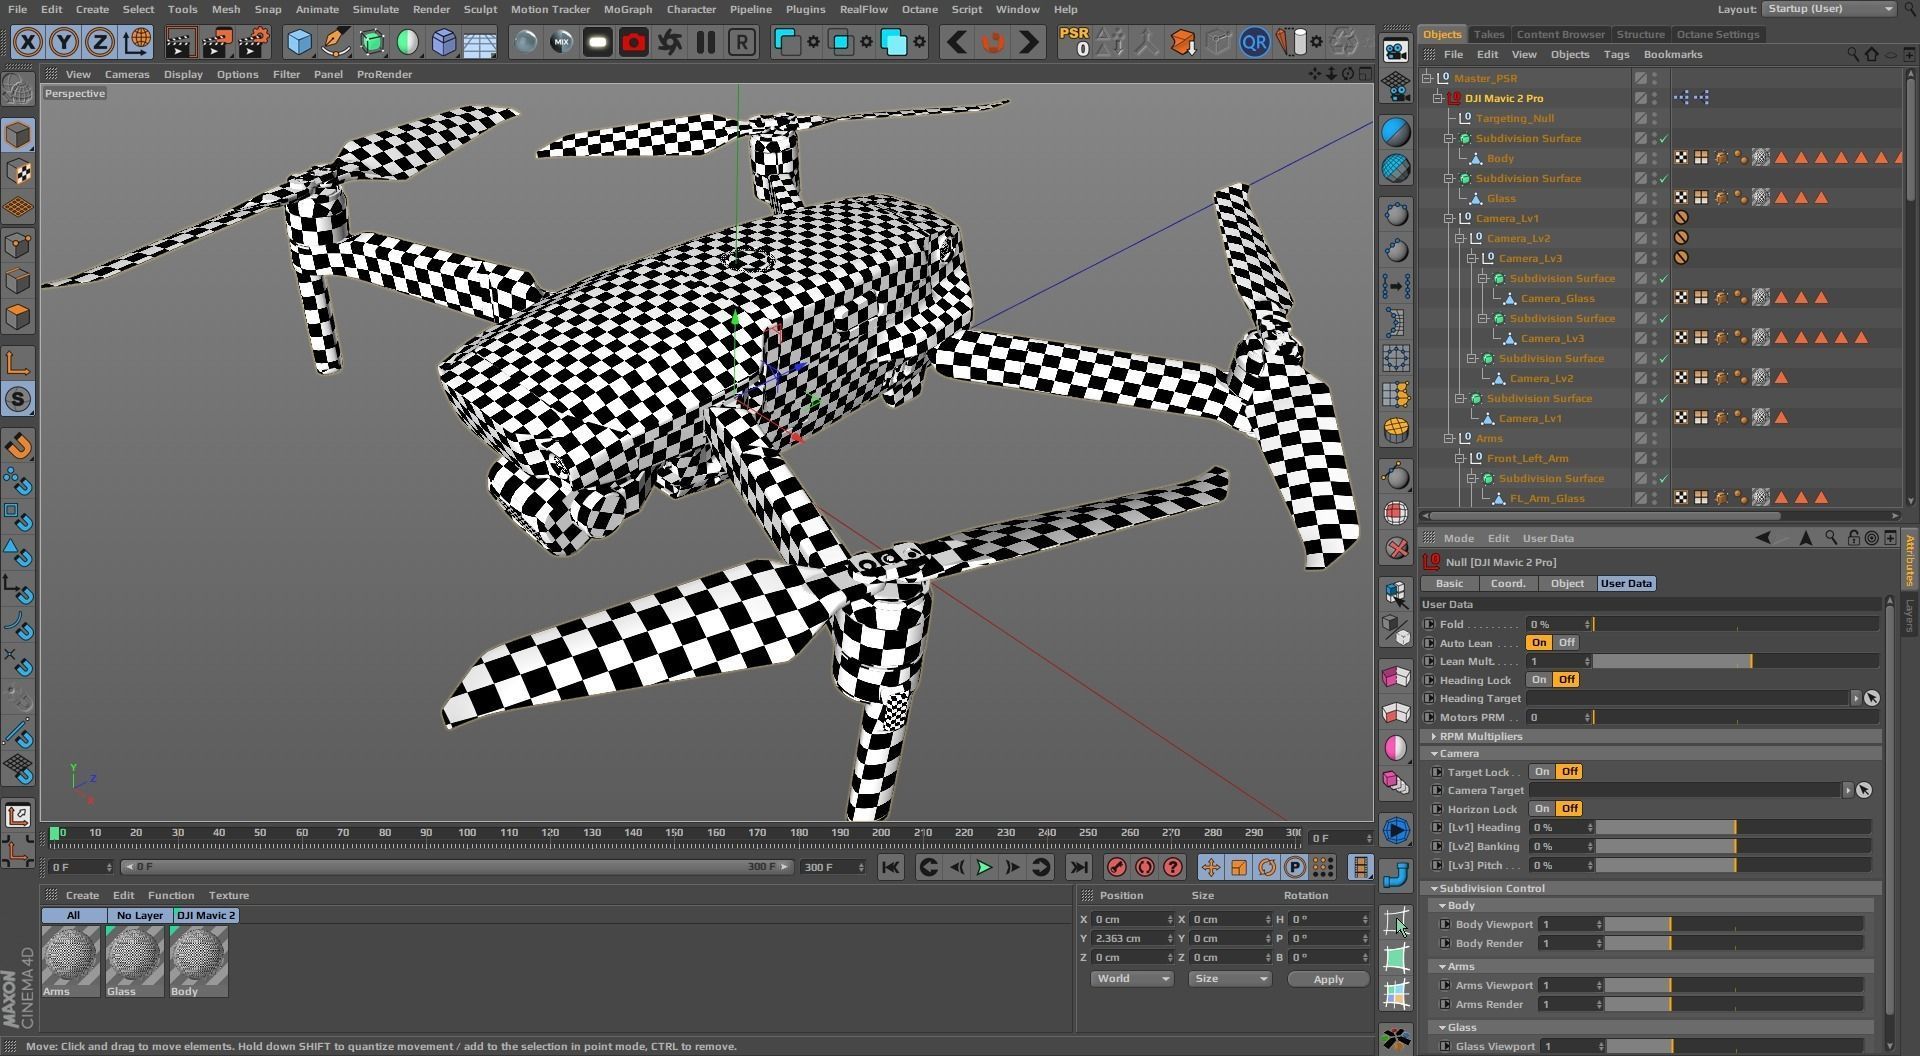
Task: Adjust the Fold percentage slider
Action: coord(1736,625)
